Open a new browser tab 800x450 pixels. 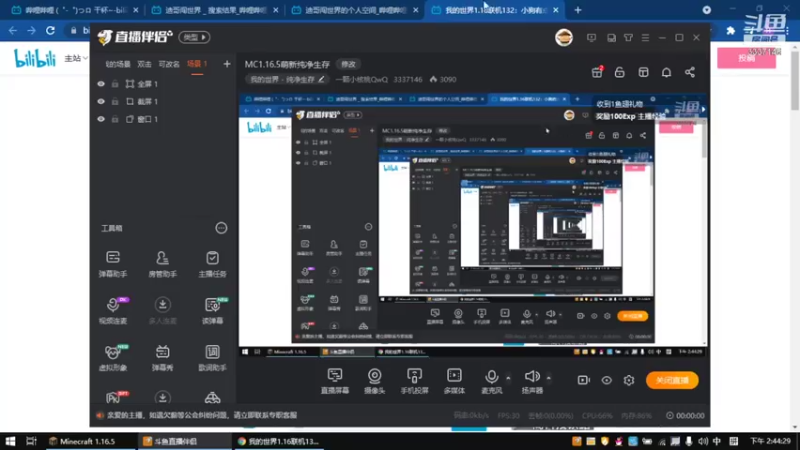(x=578, y=10)
